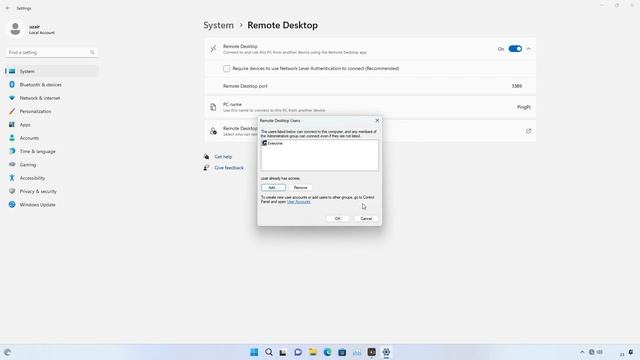Click Cancel in Remote Desktop Users dialog

pos(366,218)
